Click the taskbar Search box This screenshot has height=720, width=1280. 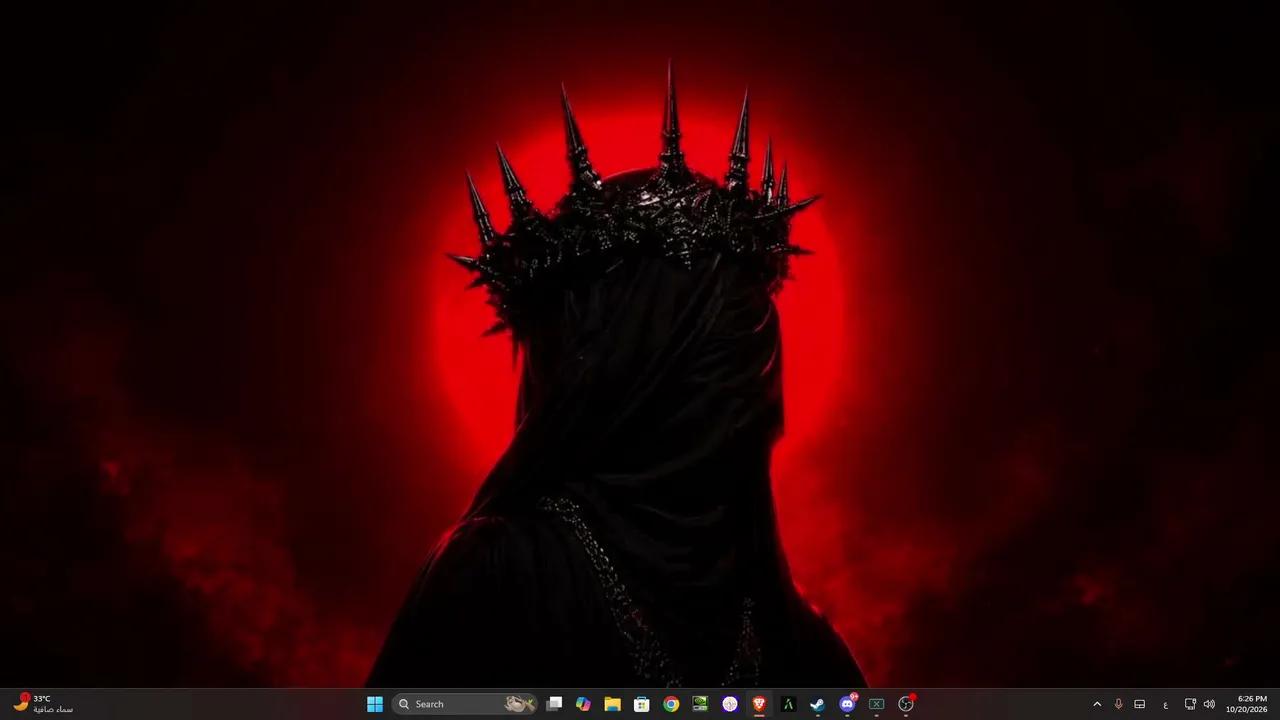coord(465,704)
